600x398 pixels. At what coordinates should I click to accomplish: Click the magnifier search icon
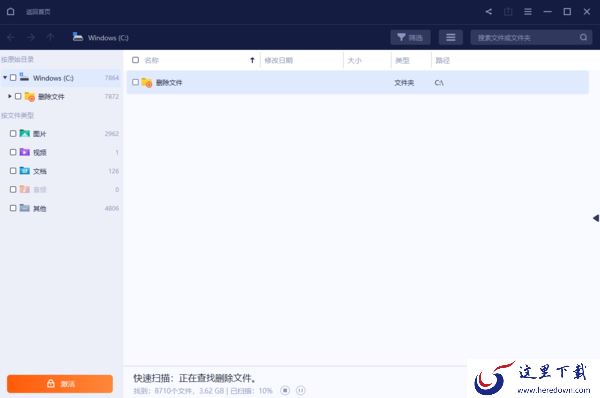(583, 37)
